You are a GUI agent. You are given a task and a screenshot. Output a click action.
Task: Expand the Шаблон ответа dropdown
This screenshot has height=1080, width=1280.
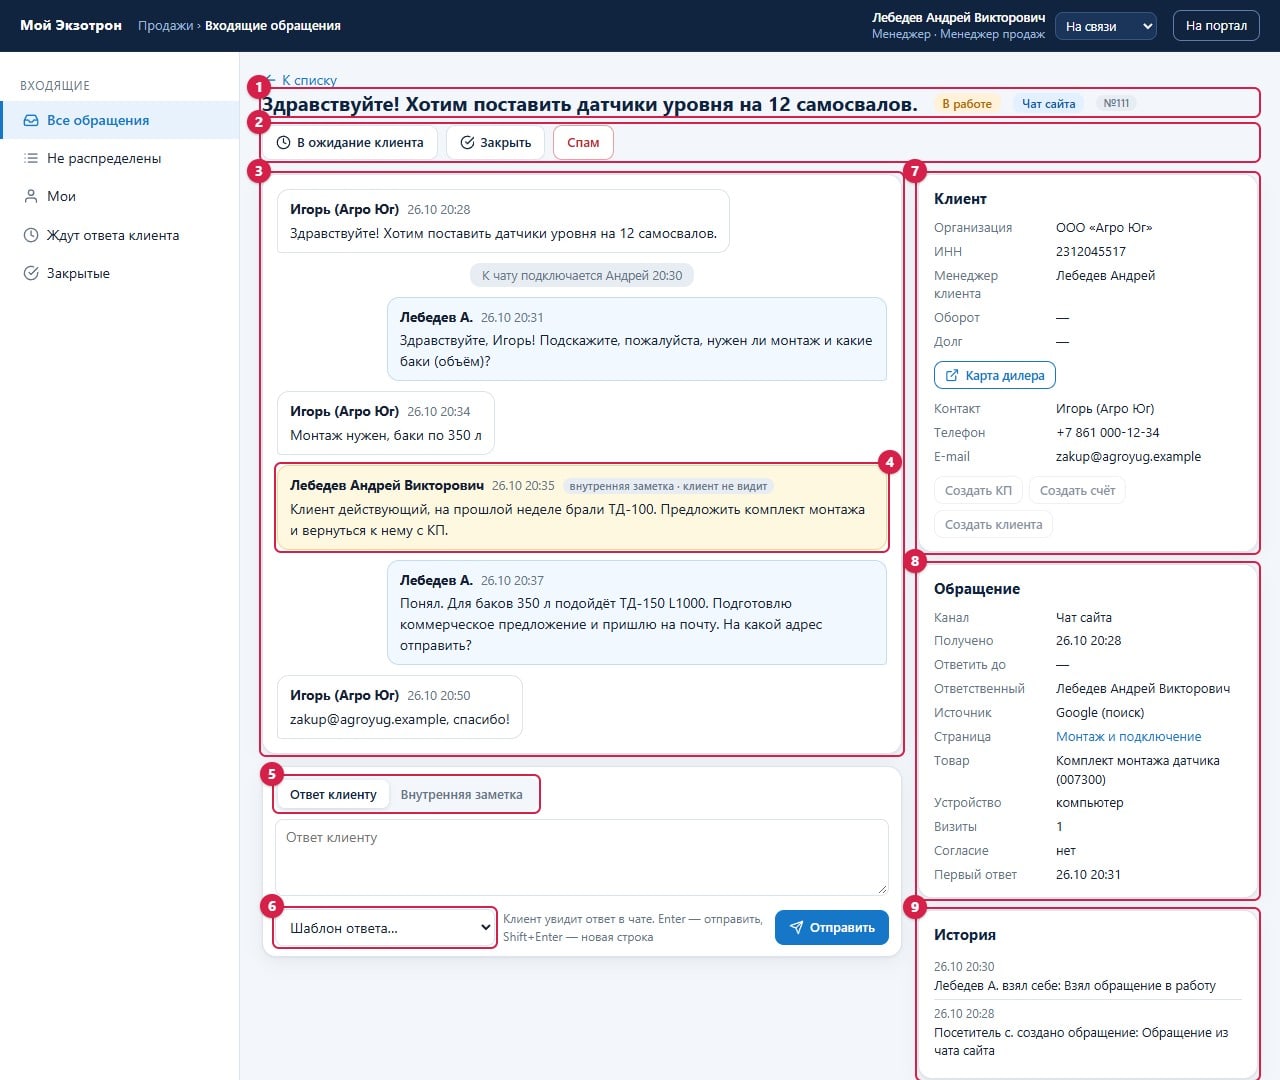[x=385, y=928]
